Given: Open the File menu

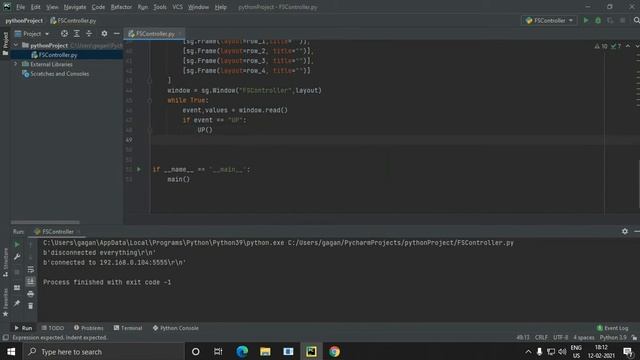Looking at the screenshot, I should click(20, 7).
